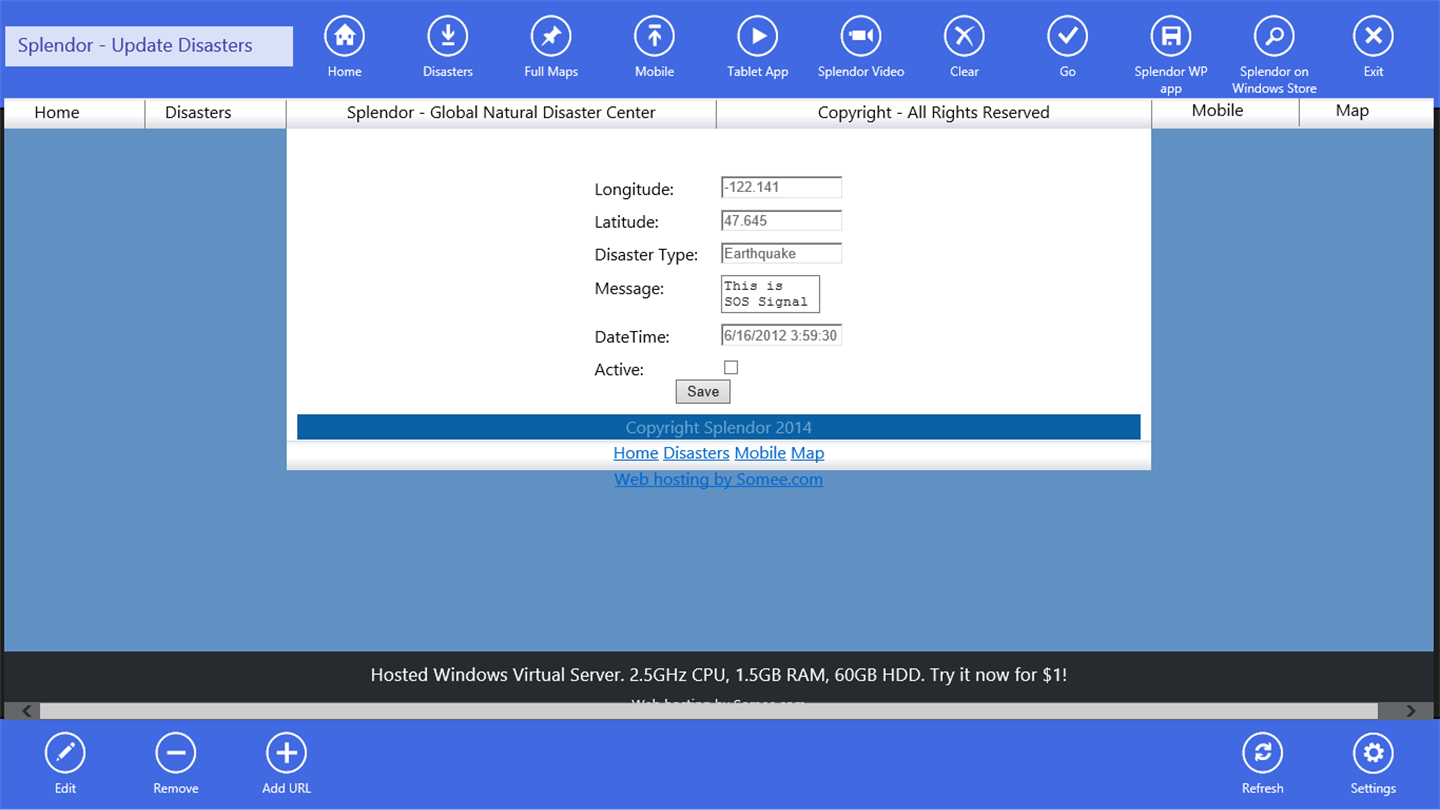
Task: Open the Web hosting by Somee.com link
Action: (719, 479)
